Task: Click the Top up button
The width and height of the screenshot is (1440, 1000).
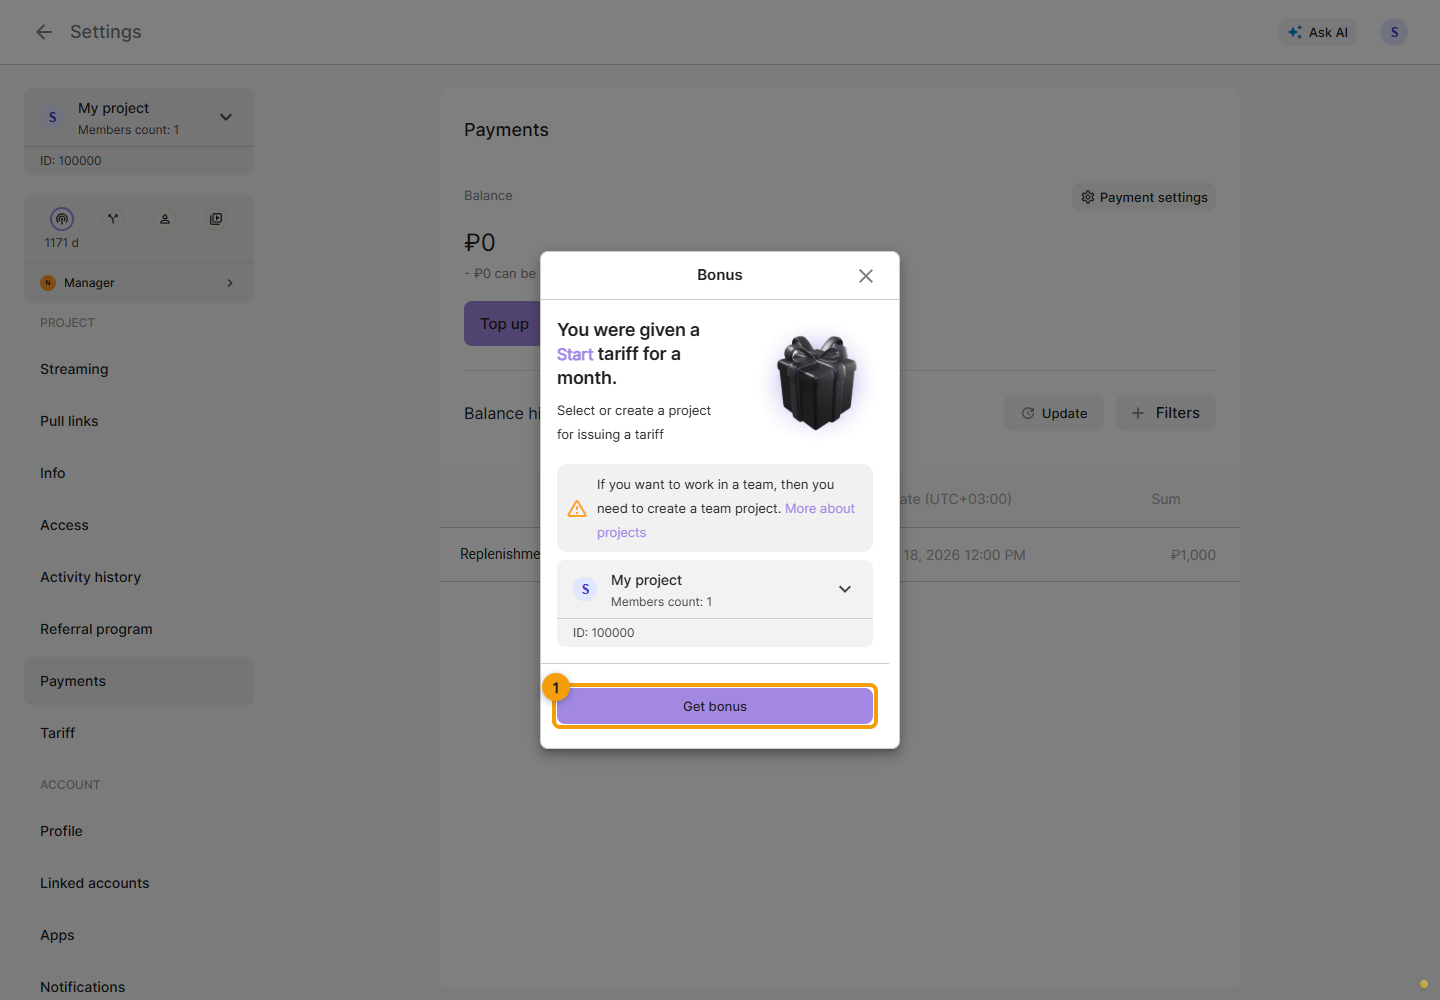Action: tap(504, 324)
